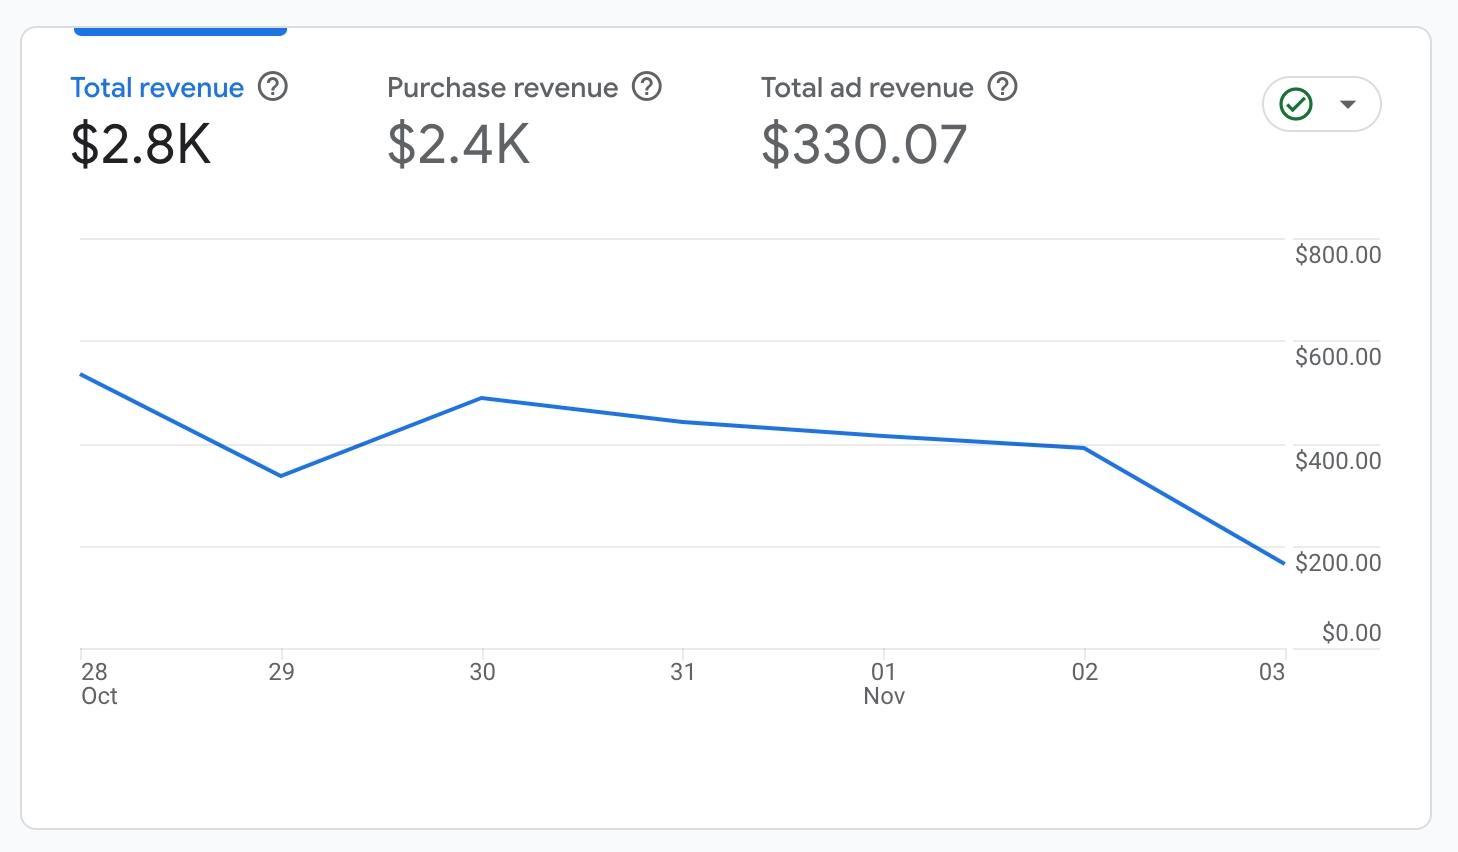Click help icon next to Total revenue
1458x852 pixels.
click(x=273, y=87)
